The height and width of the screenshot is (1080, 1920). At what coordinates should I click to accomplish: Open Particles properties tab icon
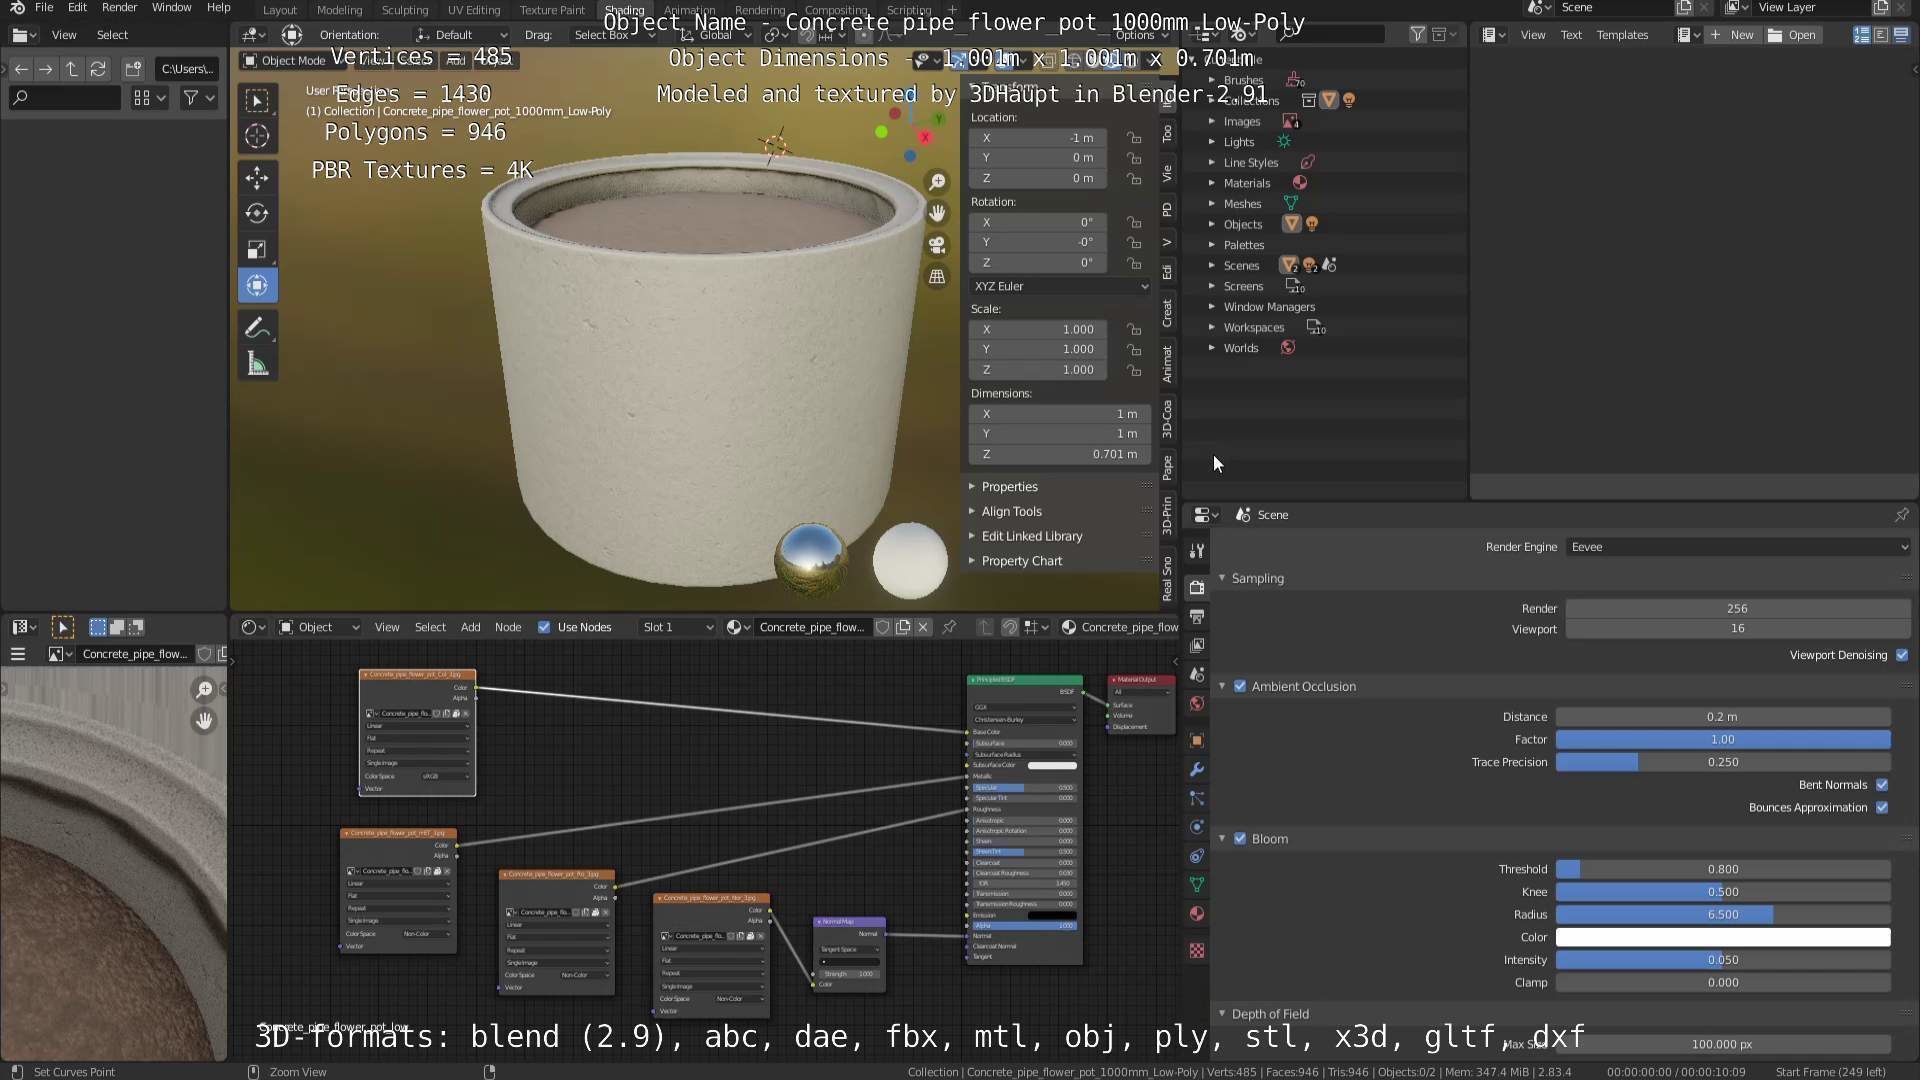click(x=1197, y=798)
